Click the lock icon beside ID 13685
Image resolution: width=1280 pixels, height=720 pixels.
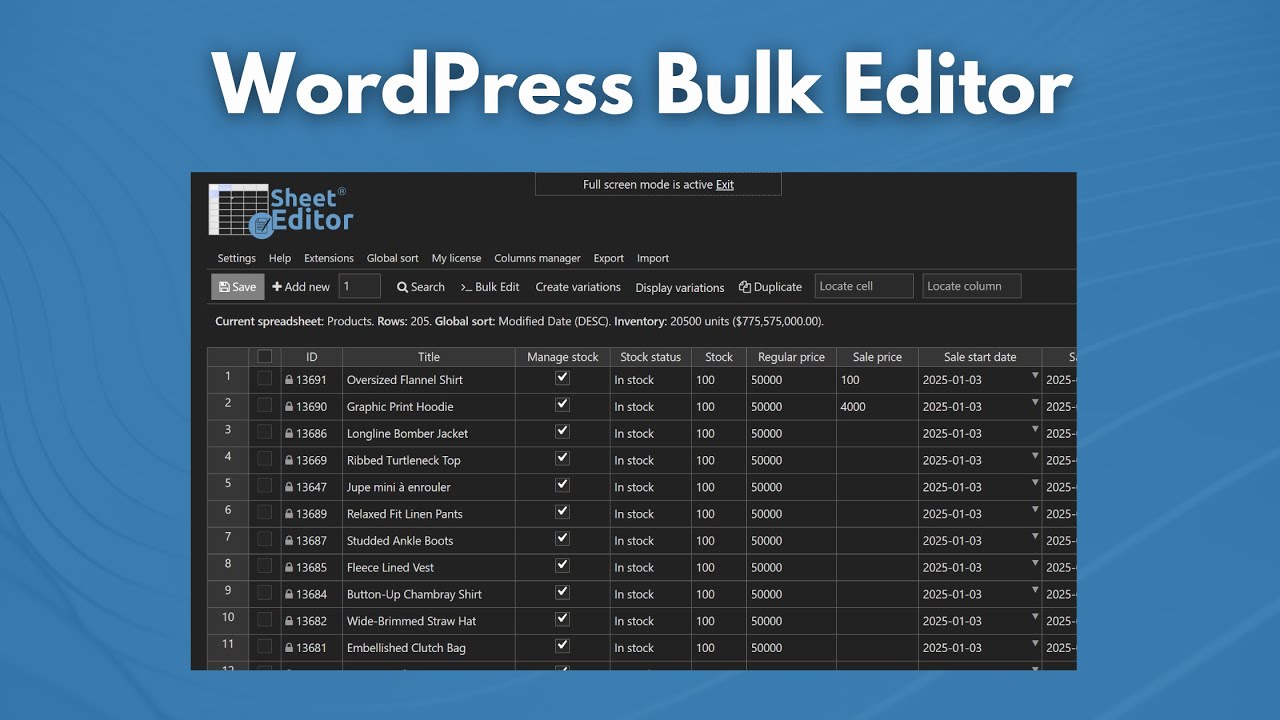[x=289, y=568]
